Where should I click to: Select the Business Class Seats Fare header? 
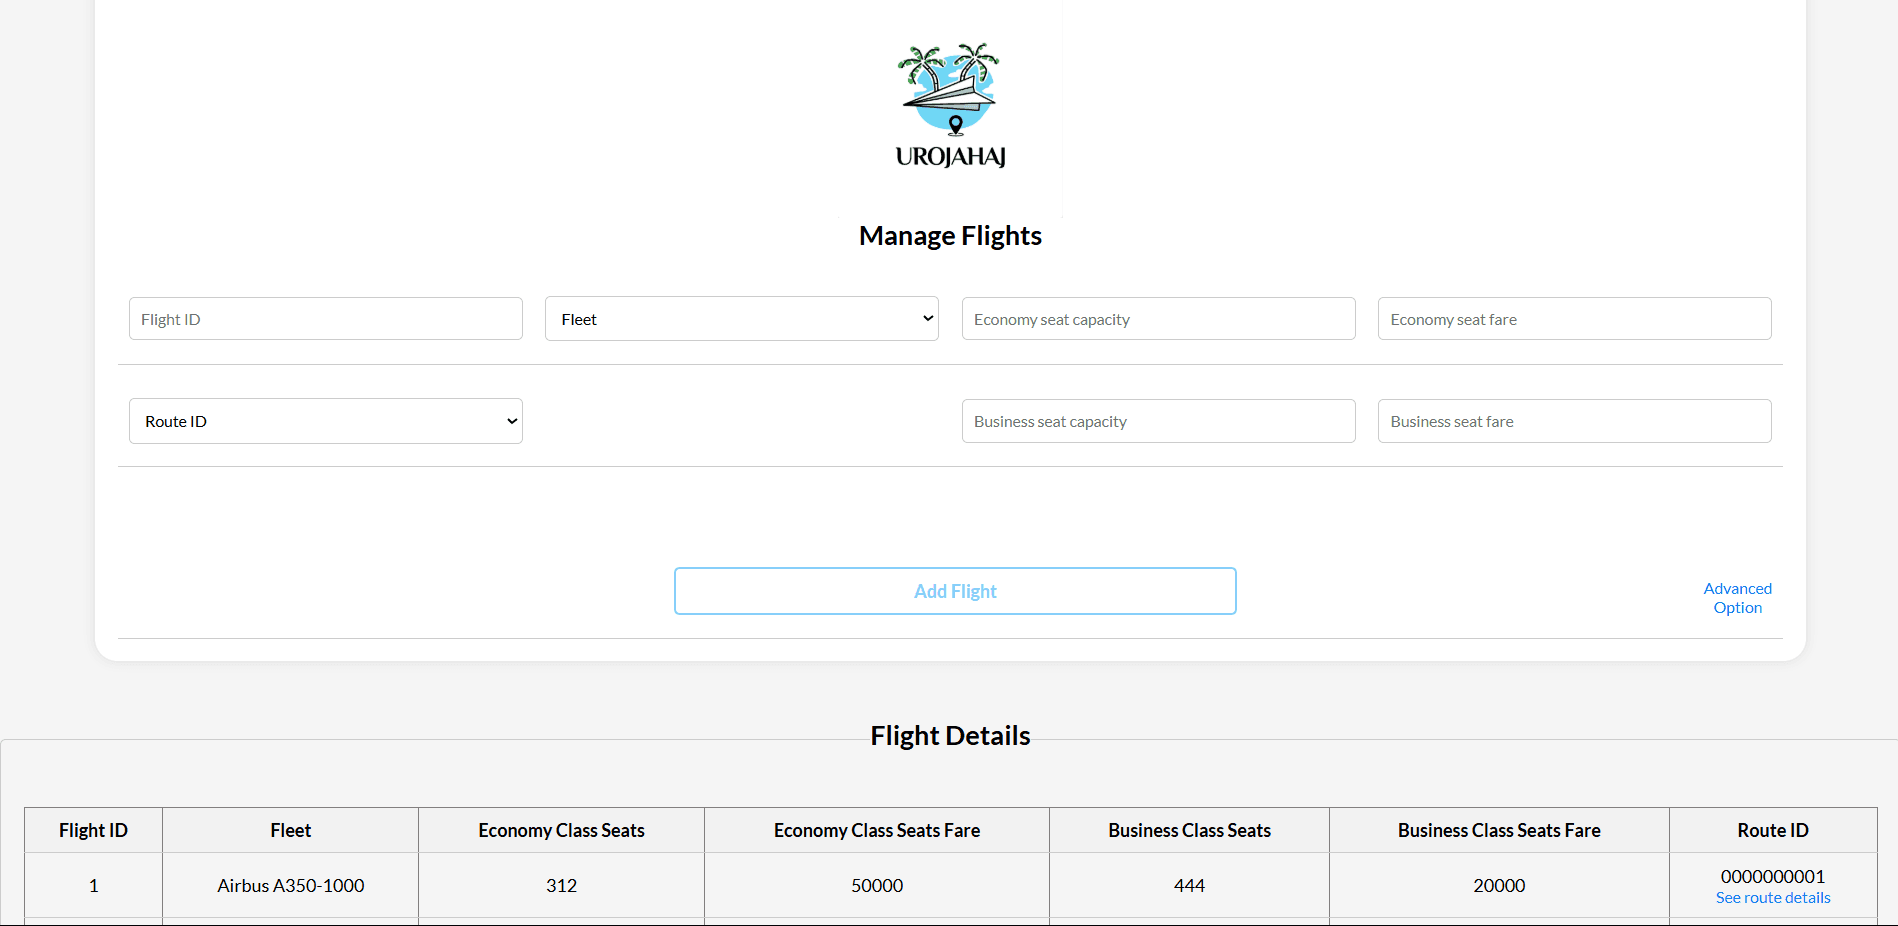[x=1498, y=830]
